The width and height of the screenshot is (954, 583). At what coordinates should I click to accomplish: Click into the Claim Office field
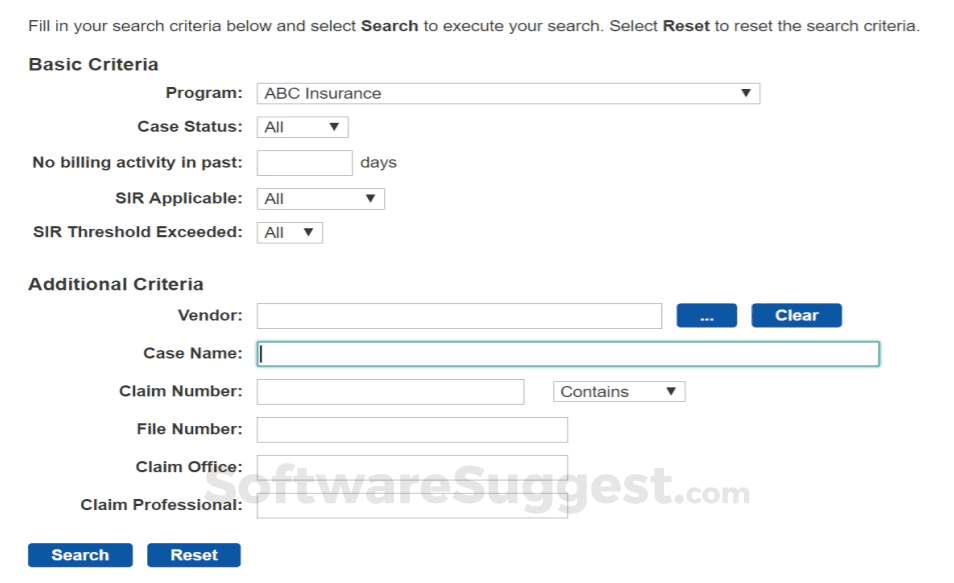tap(412, 467)
